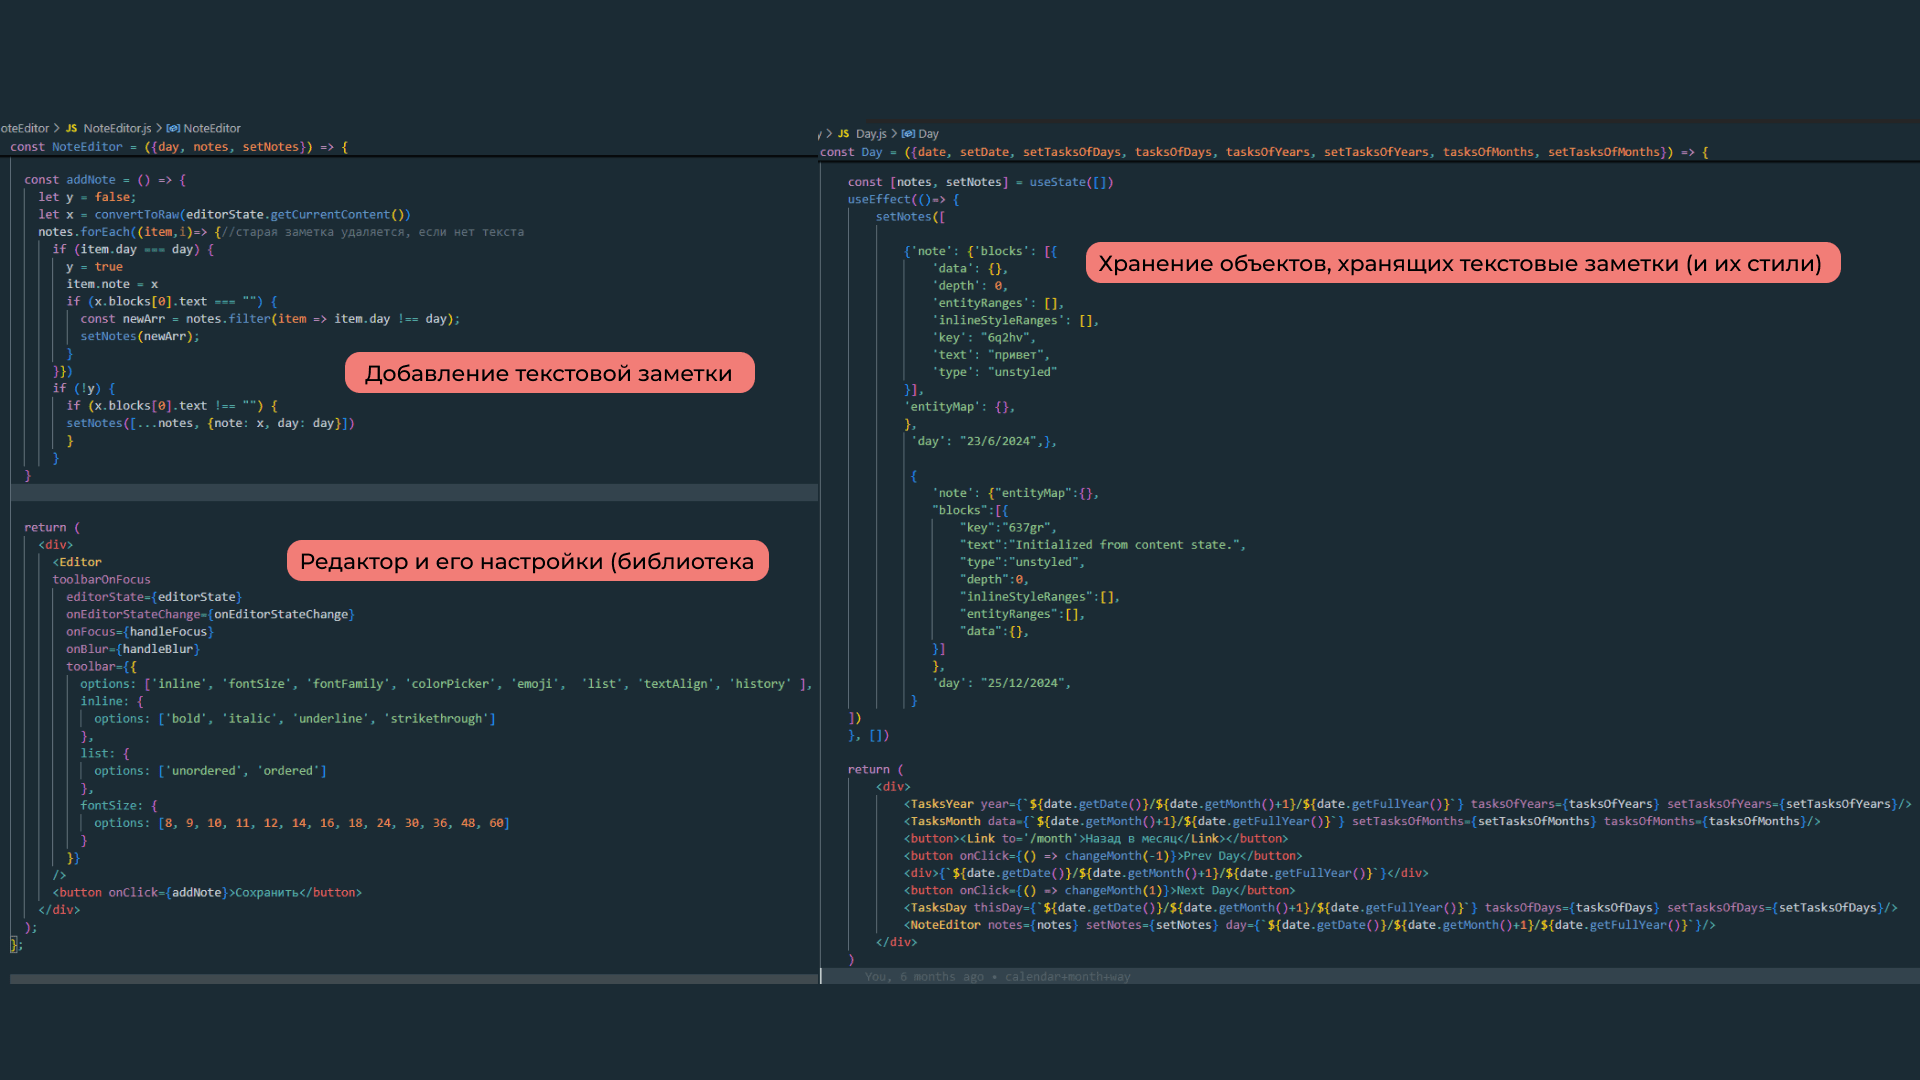
Task: Click the line 'const addNote = () => {'
Action: [x=105, y=180]
